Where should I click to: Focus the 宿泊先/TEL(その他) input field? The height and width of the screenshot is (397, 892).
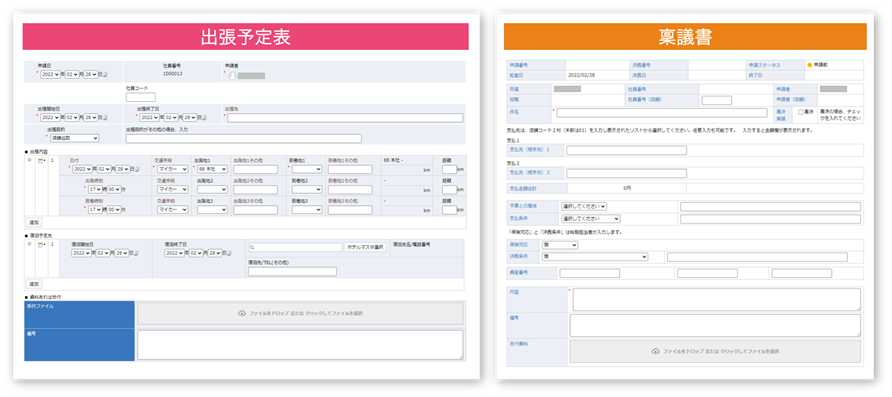(292, 271)
